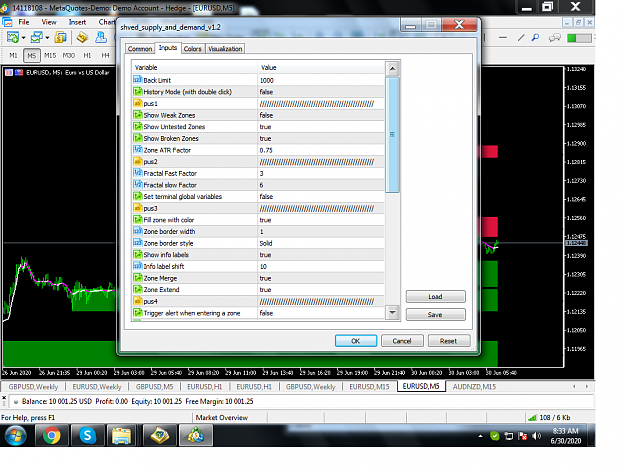Click the Profiles toolbar icon
The image size is (625, 469).
click(37, 37)
